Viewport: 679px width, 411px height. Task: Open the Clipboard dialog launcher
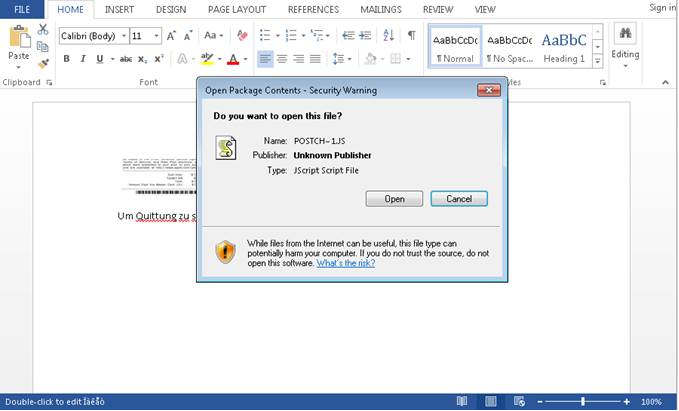49,82
